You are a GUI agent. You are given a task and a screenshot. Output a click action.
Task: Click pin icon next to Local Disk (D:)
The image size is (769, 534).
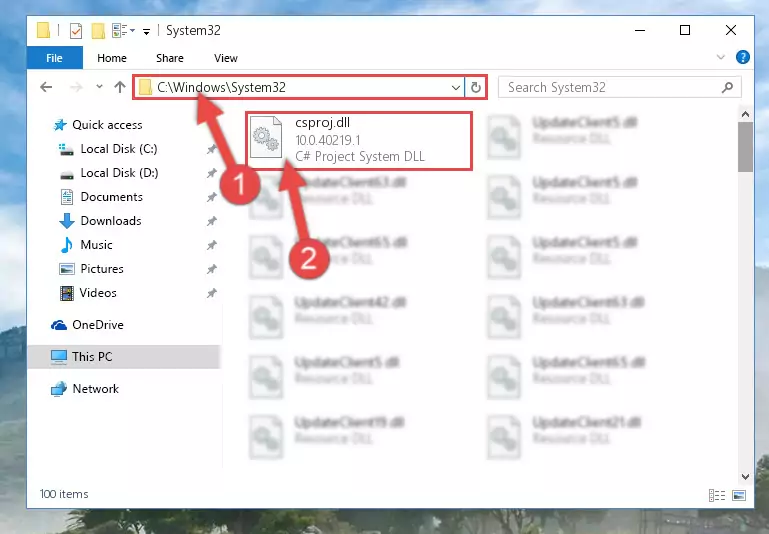click(211, 173)
